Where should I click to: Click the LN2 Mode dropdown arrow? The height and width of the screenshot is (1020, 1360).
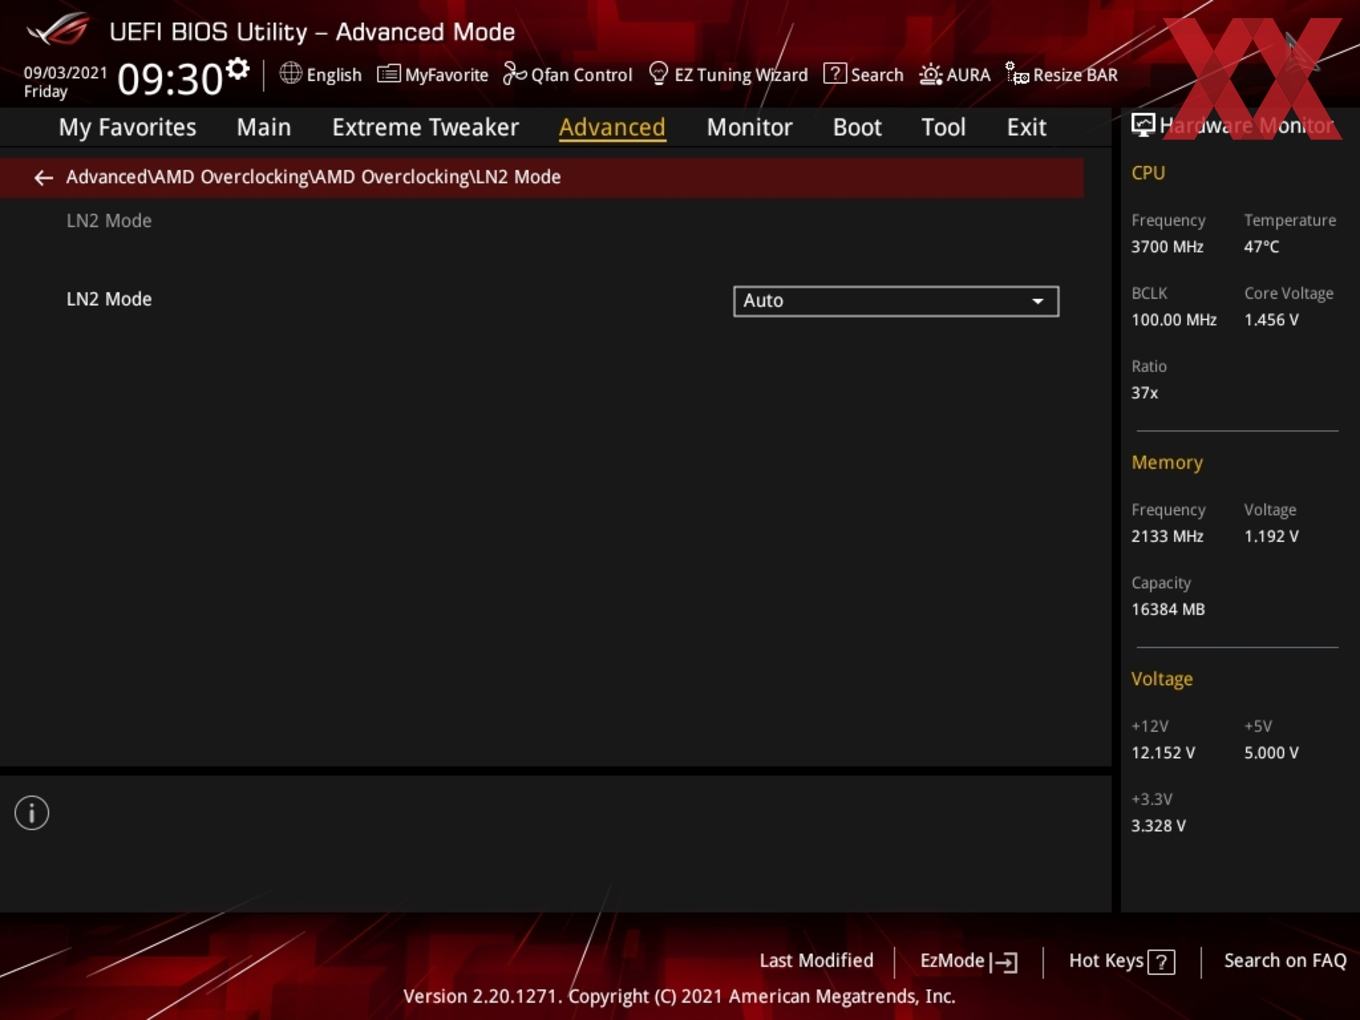(1038, 301)
